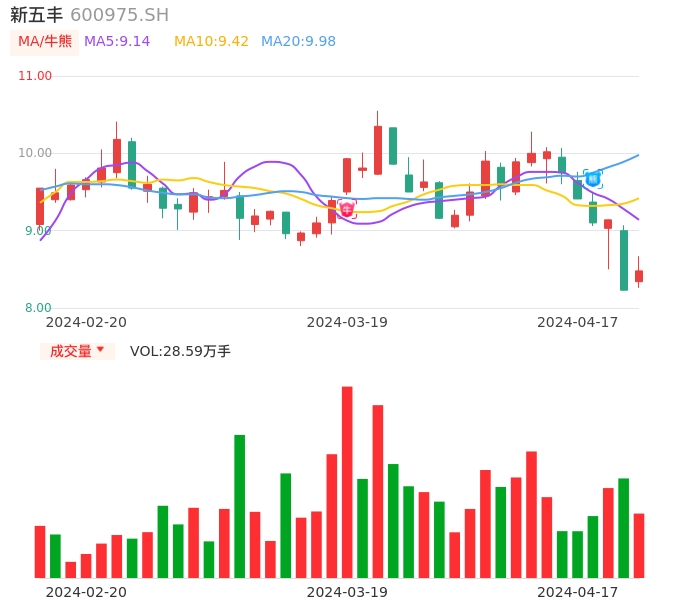Select the 2024-02-20 date on the price axis
686x606 pixels.
(x=86, y=322)
